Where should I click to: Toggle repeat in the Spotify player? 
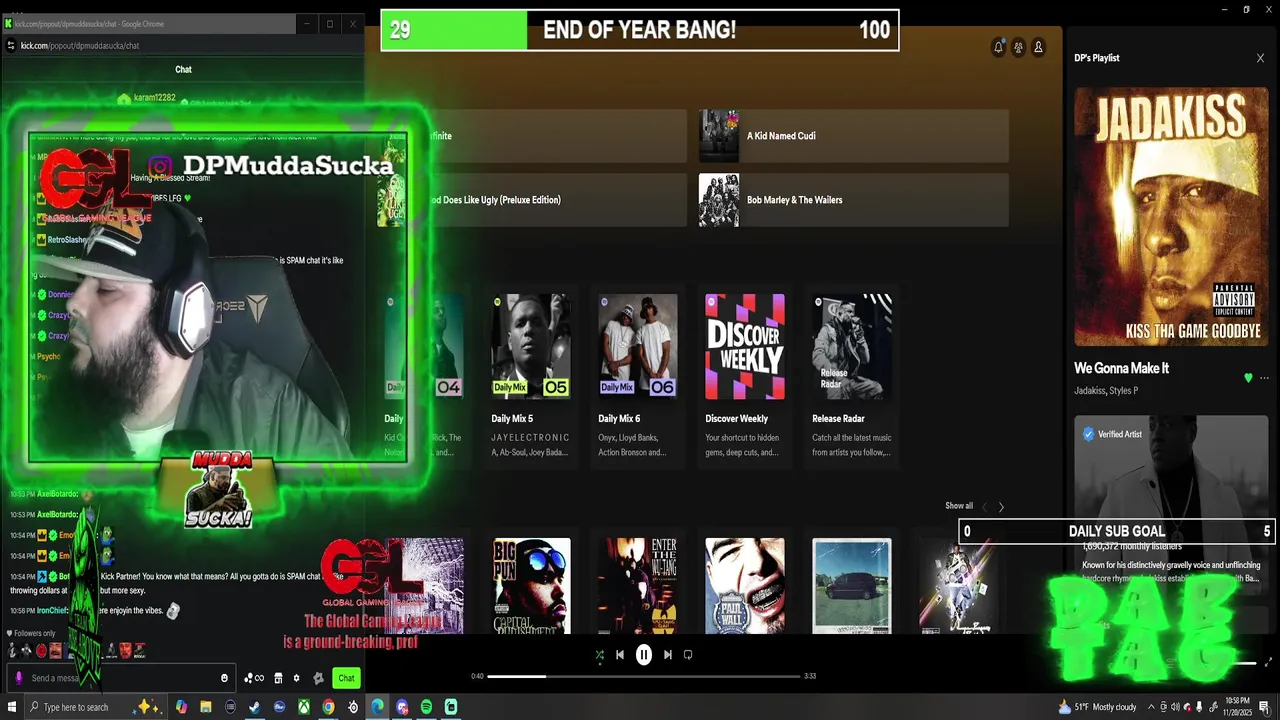(x=688, y=655)
